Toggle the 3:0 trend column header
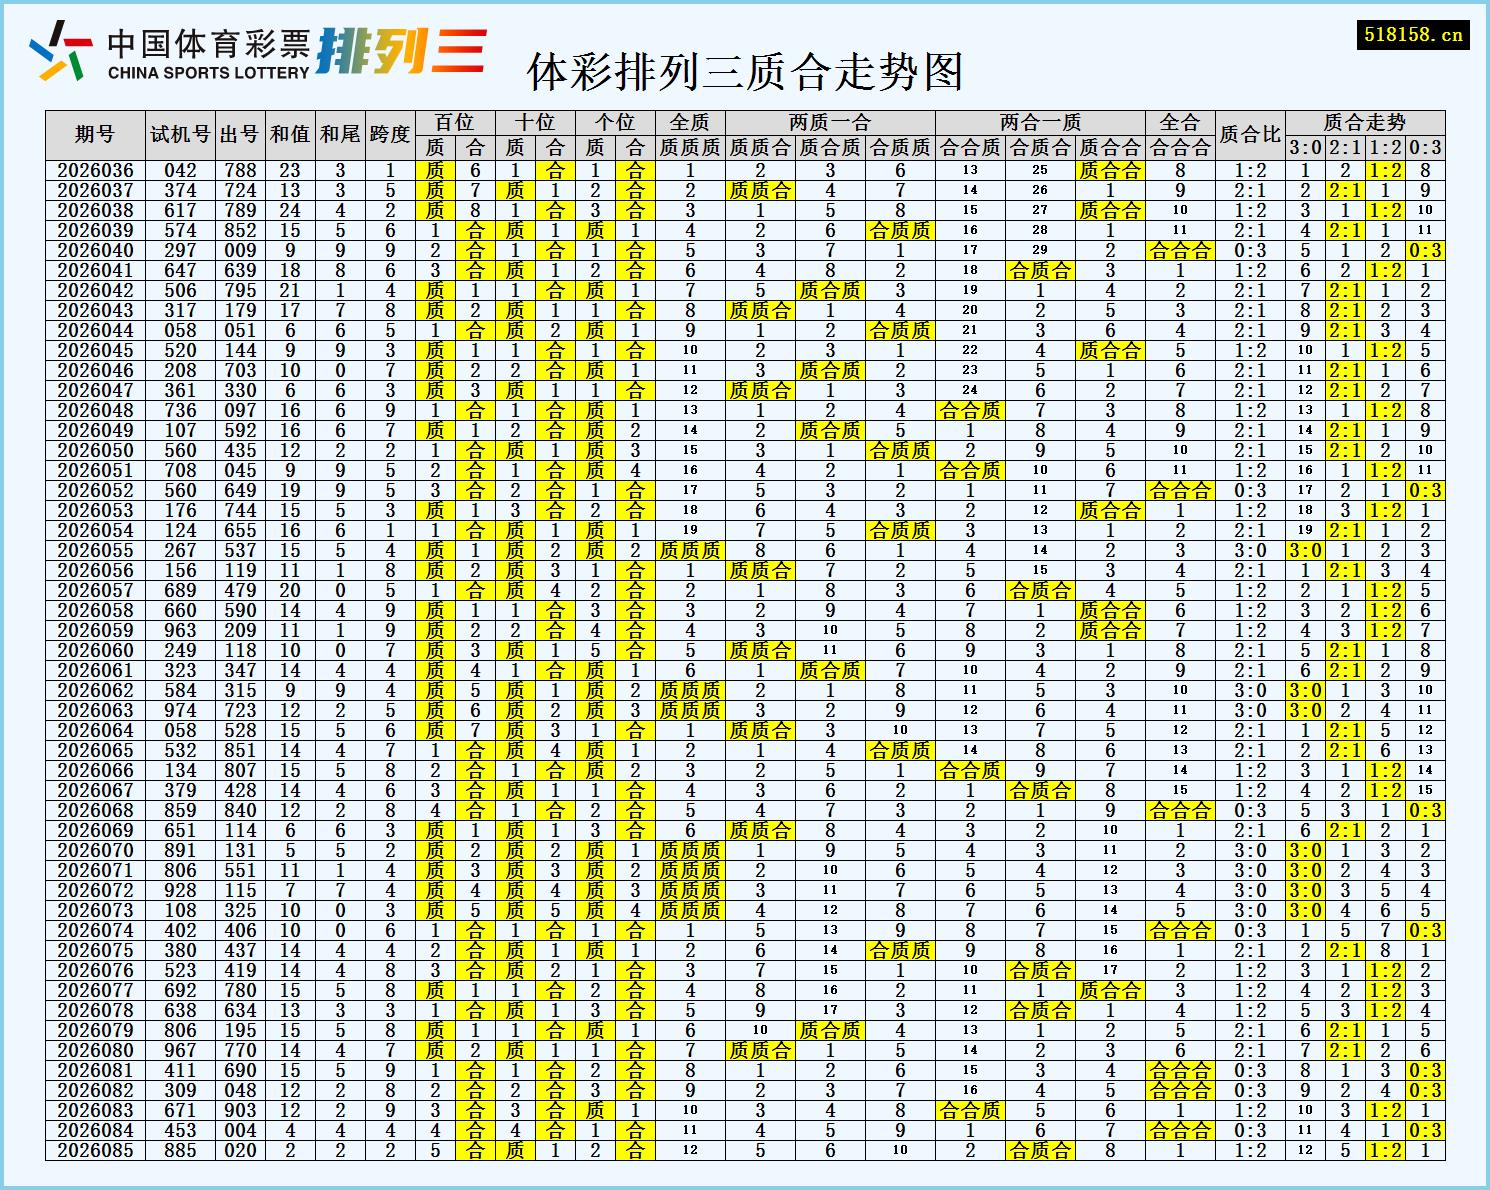The image size is (1490, 1190). (x=1306, y=145)
